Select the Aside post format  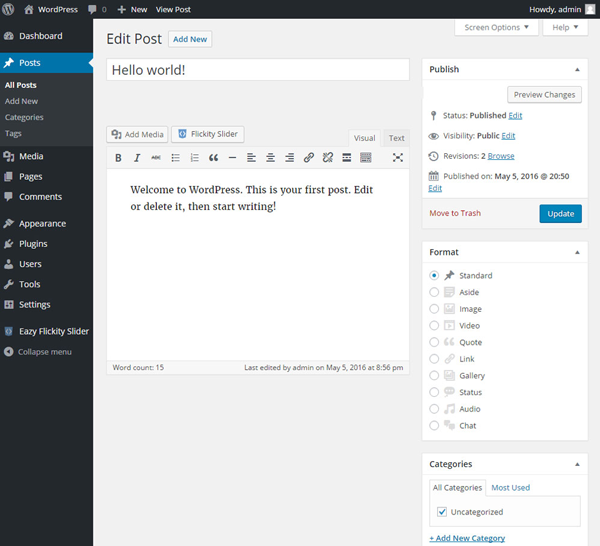point(434,292)
